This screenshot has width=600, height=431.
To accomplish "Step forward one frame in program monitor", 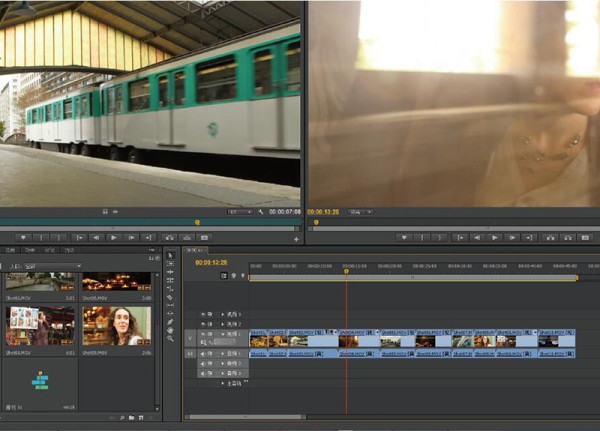I will 512,238.
